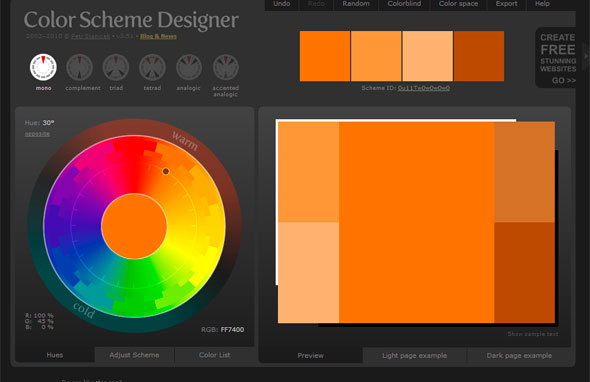
Task: Choose the triad scheme icon
Action: [x=116, y=67]
